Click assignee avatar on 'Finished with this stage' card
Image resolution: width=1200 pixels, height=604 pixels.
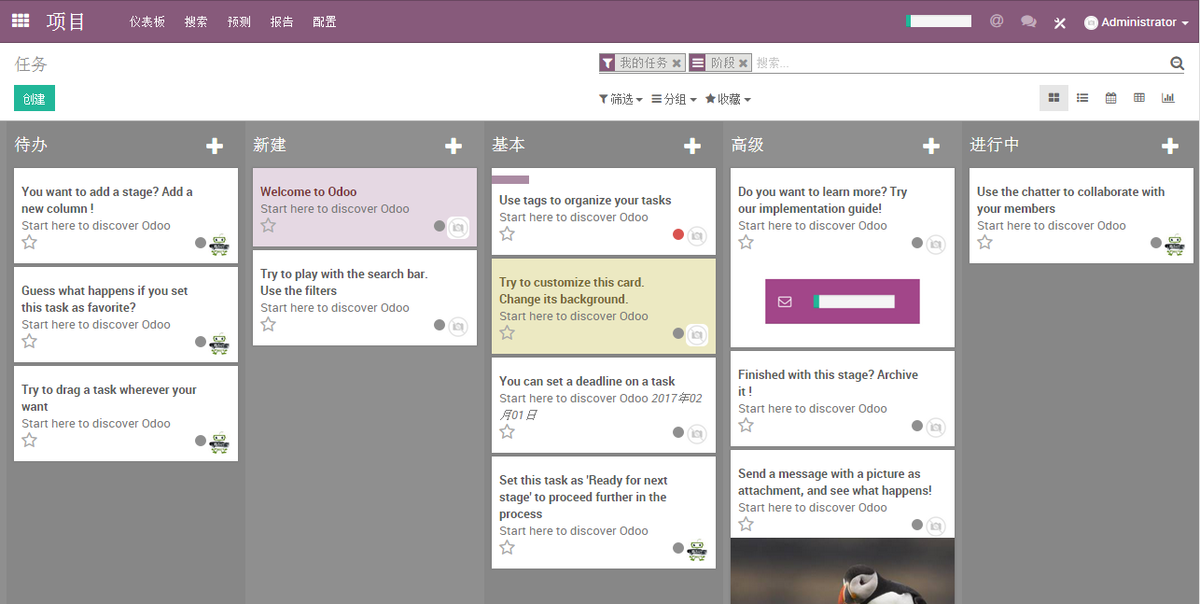[x=936, y=427]
